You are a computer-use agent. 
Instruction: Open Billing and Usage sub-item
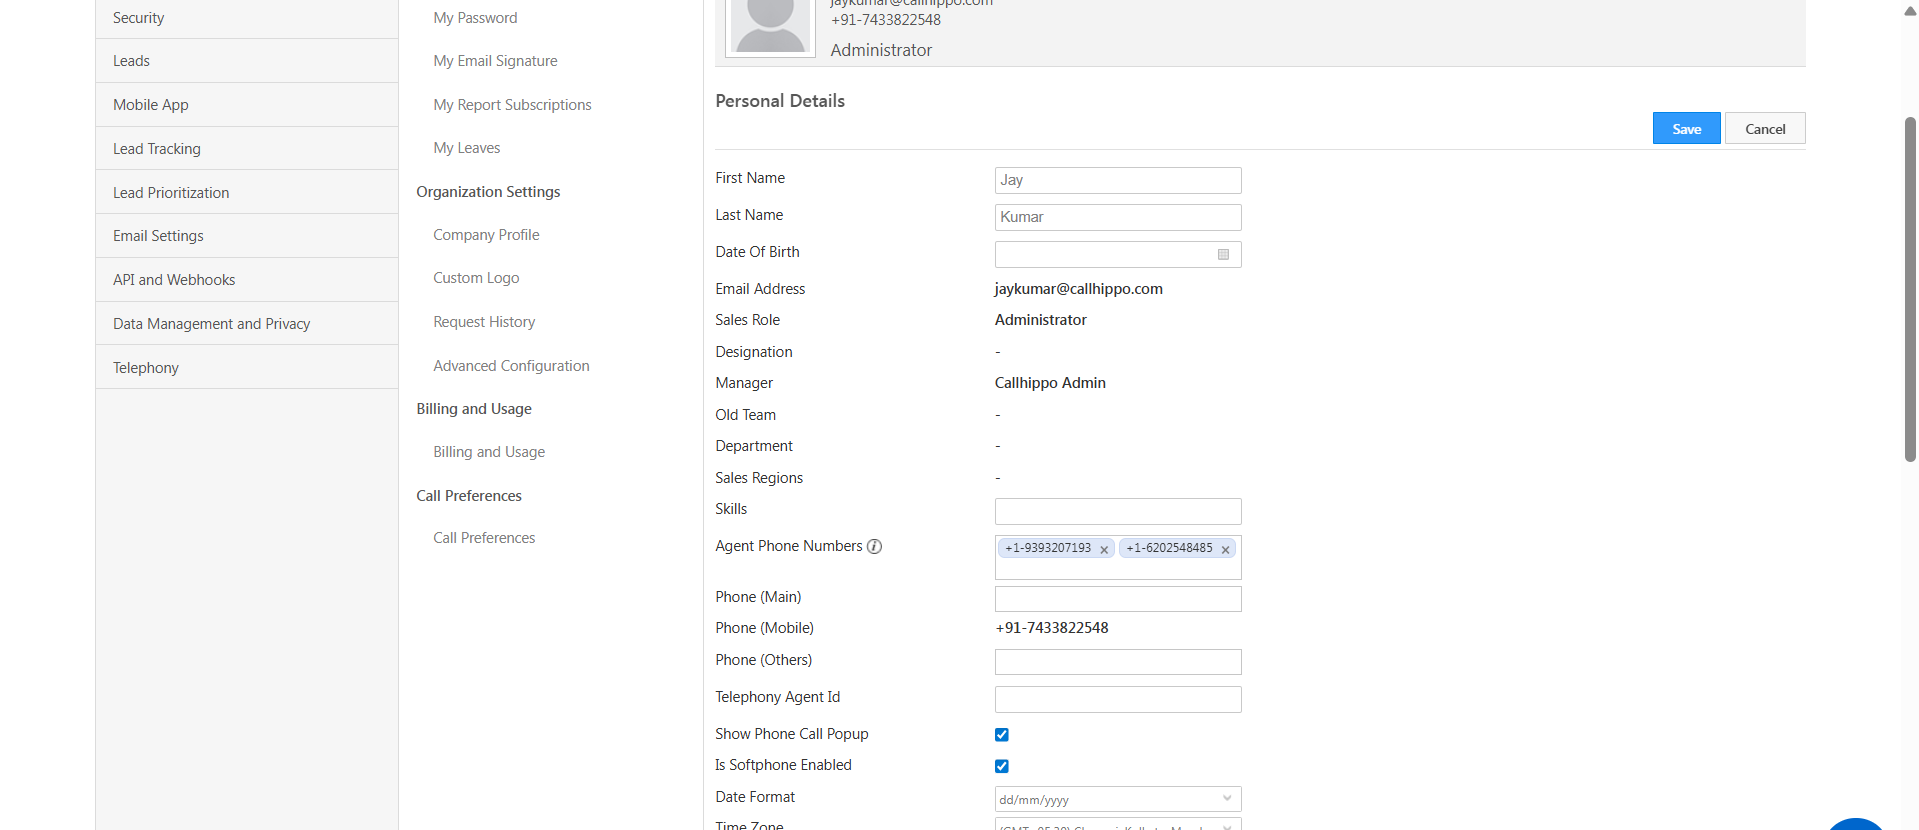click(489, 452)
